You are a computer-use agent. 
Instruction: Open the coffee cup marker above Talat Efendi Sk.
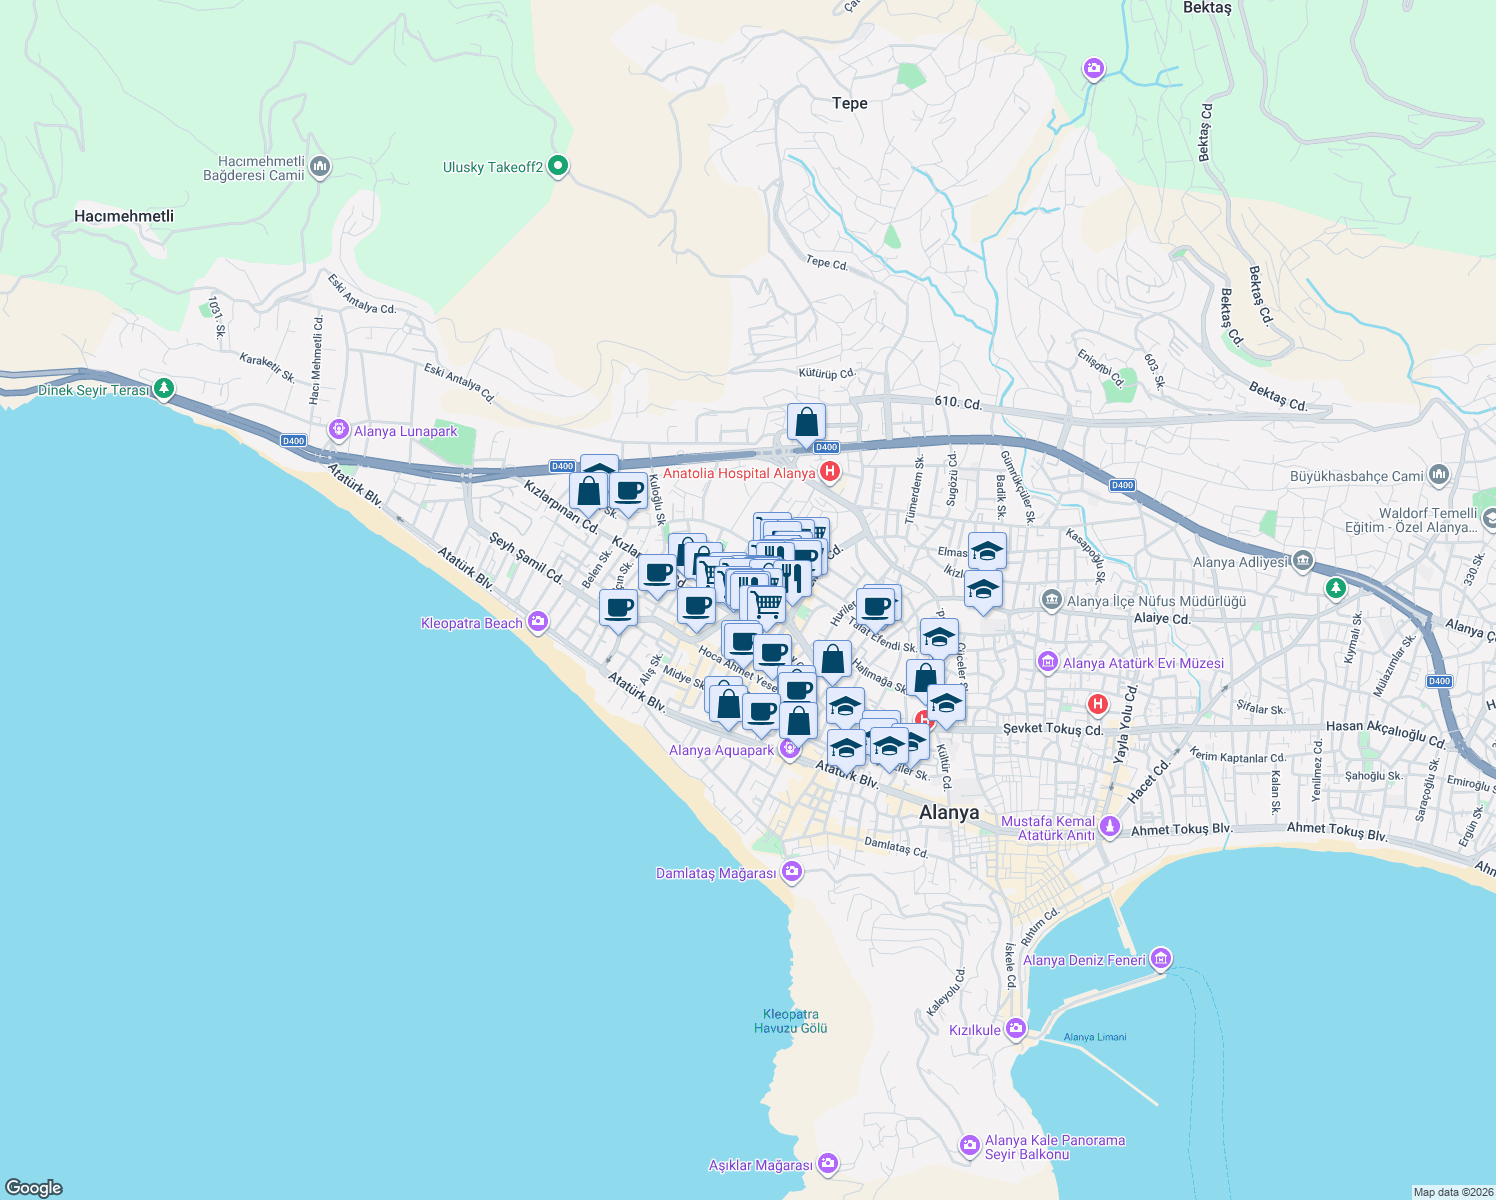tap(875, 607)
